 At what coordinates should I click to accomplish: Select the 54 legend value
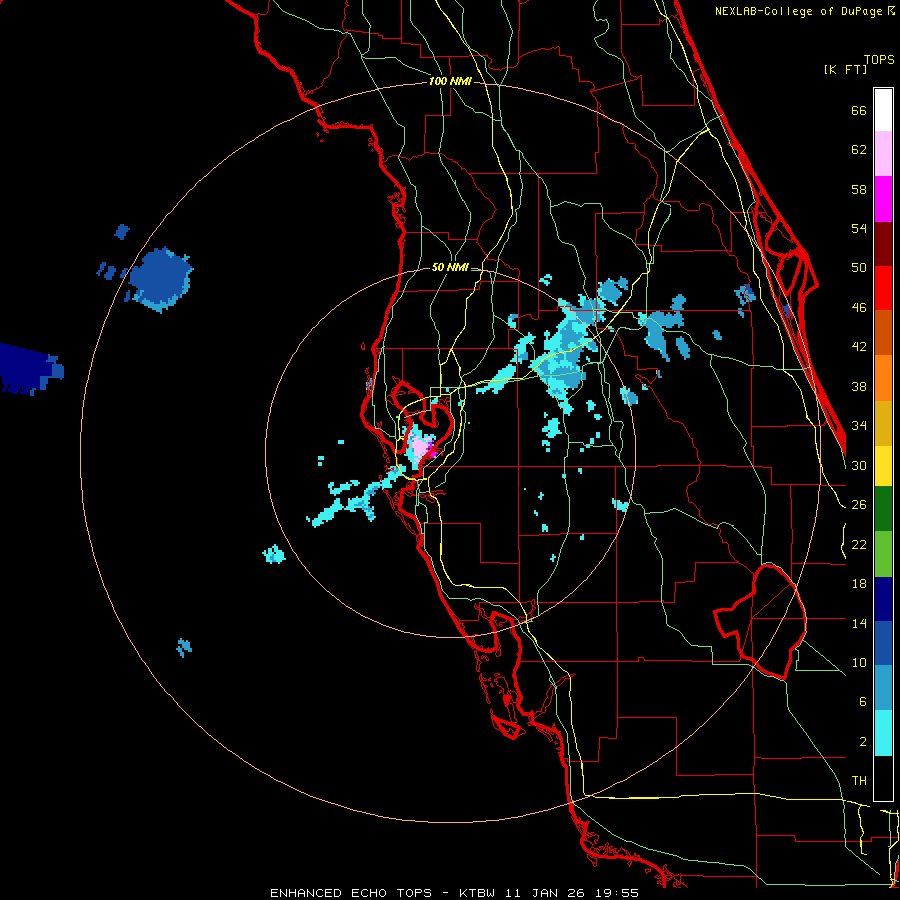pos(859,228)
